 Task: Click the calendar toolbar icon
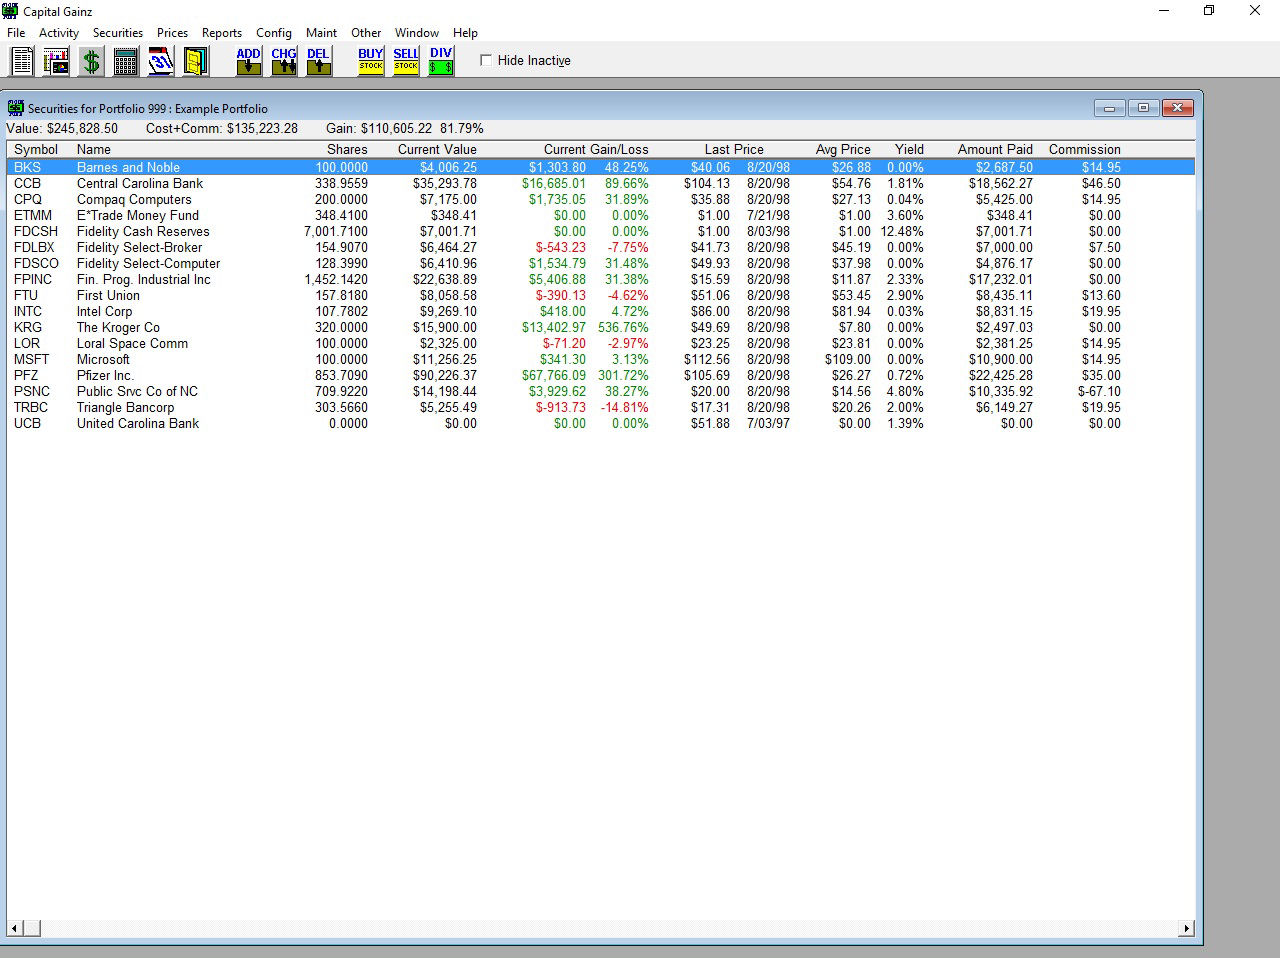[x=160, y=61]
